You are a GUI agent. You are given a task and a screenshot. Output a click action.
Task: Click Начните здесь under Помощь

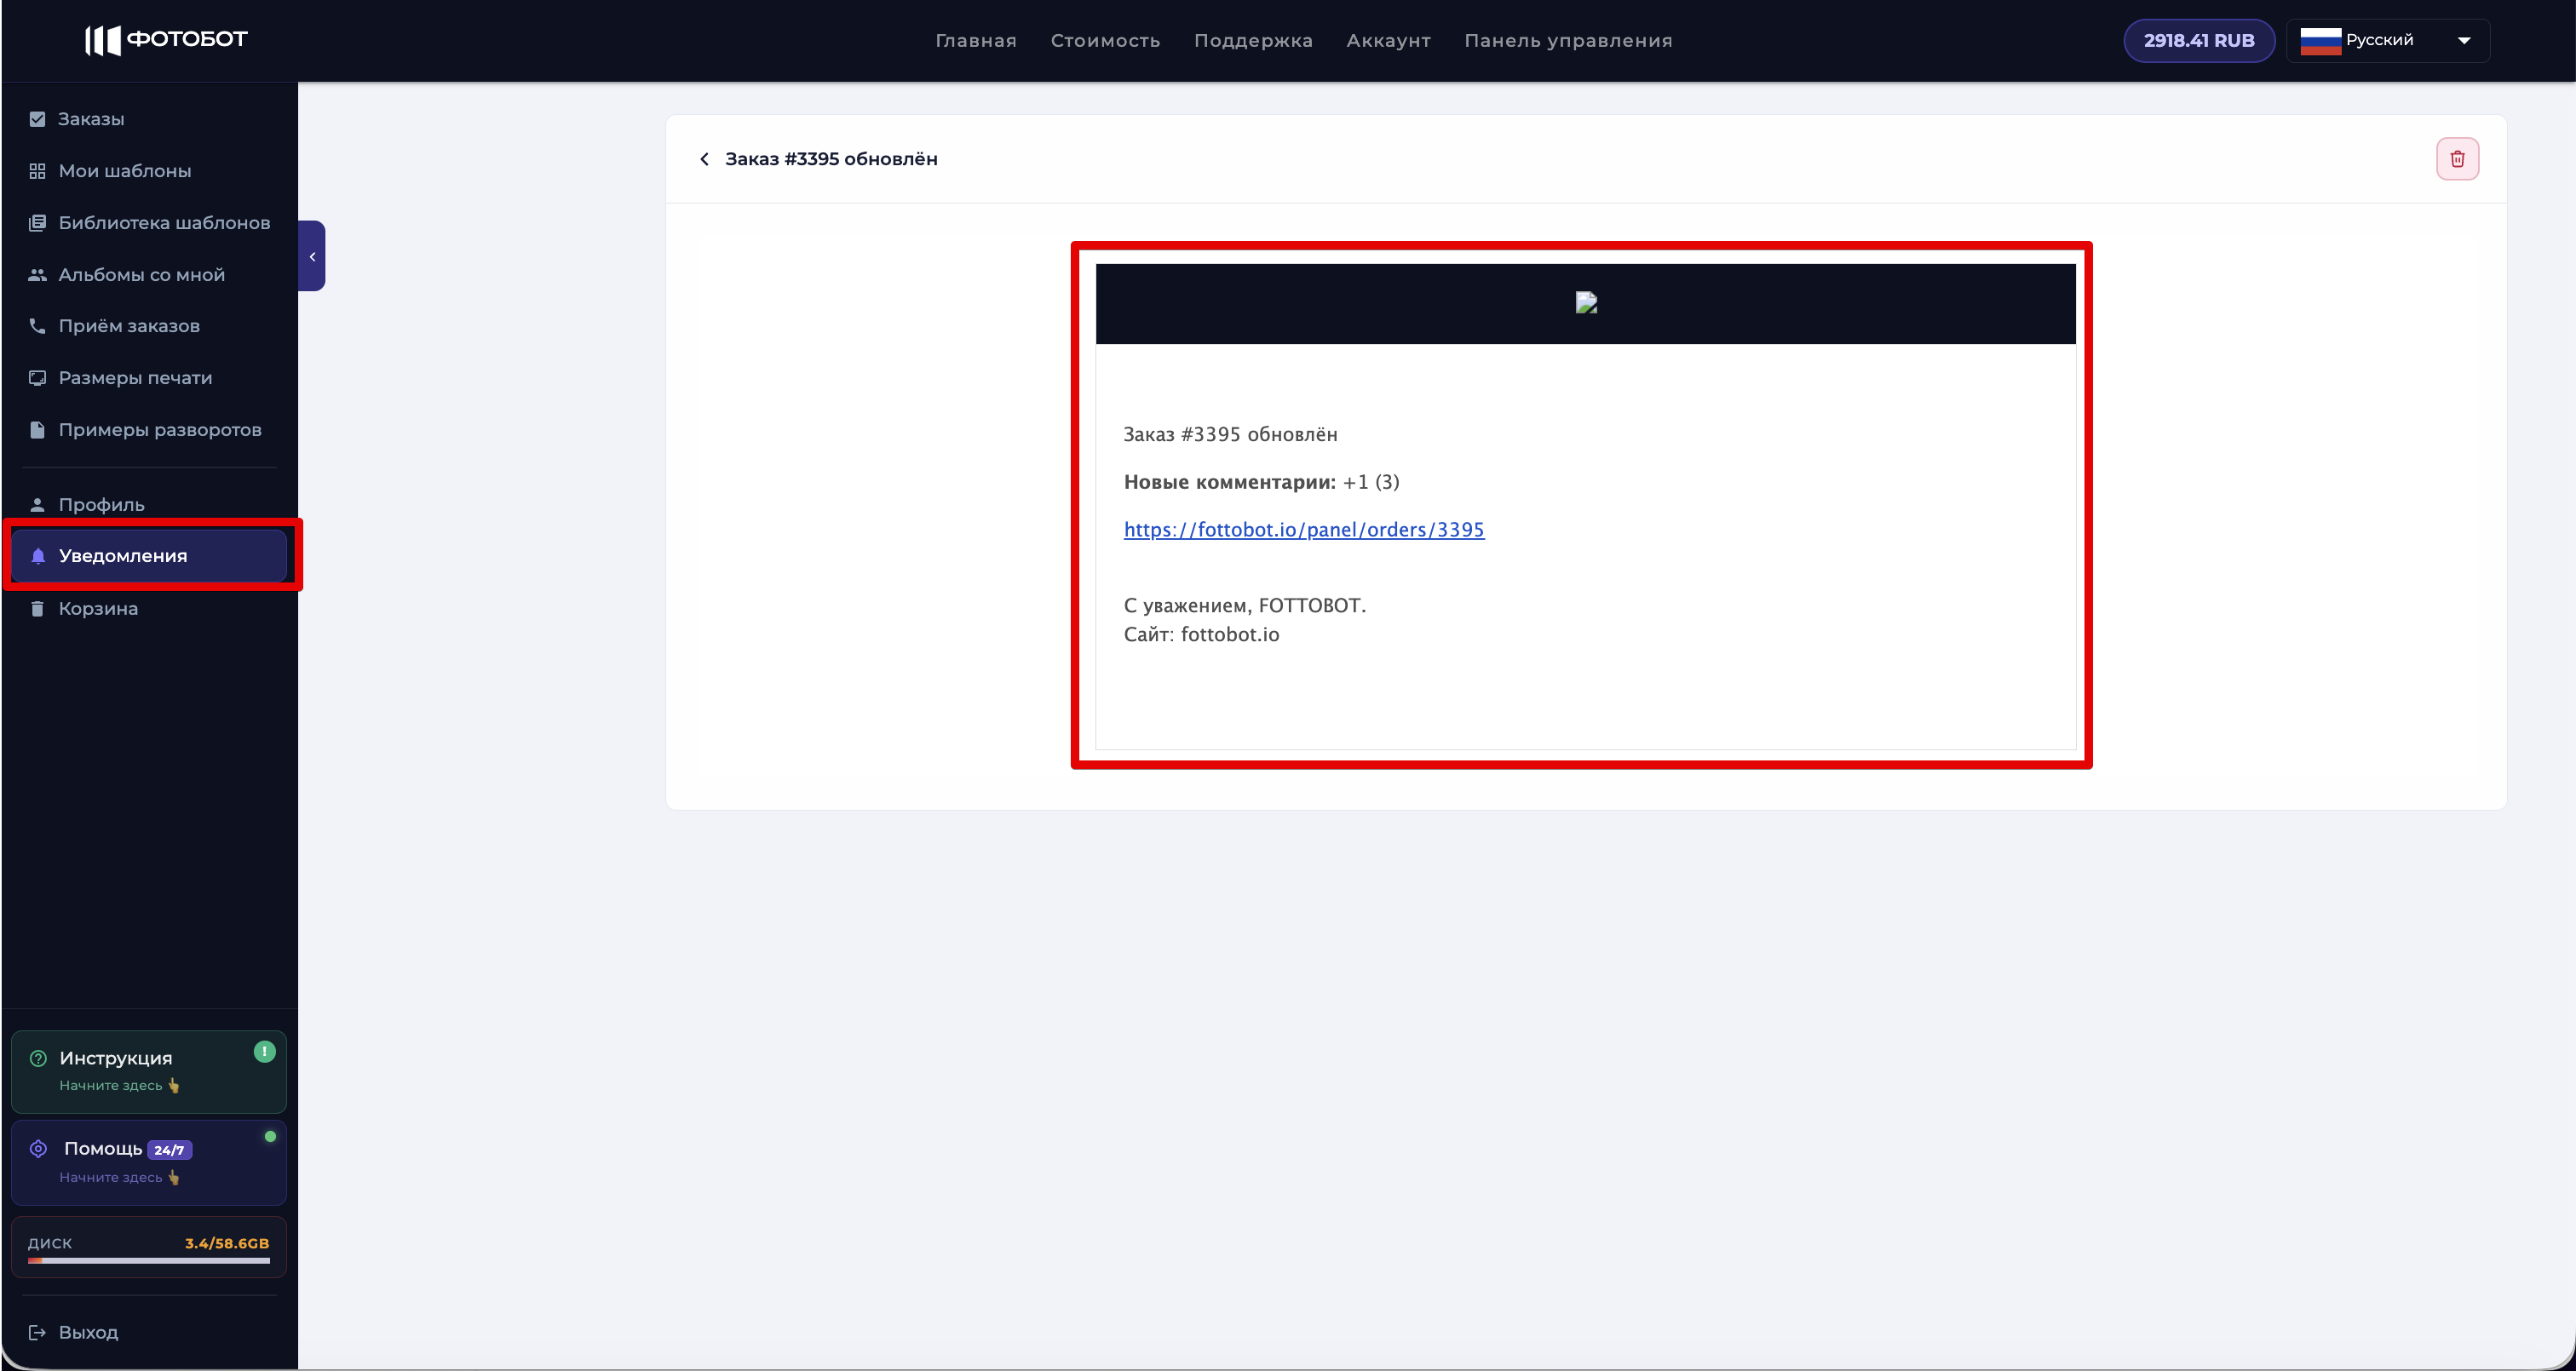[x=119, y=1177]
